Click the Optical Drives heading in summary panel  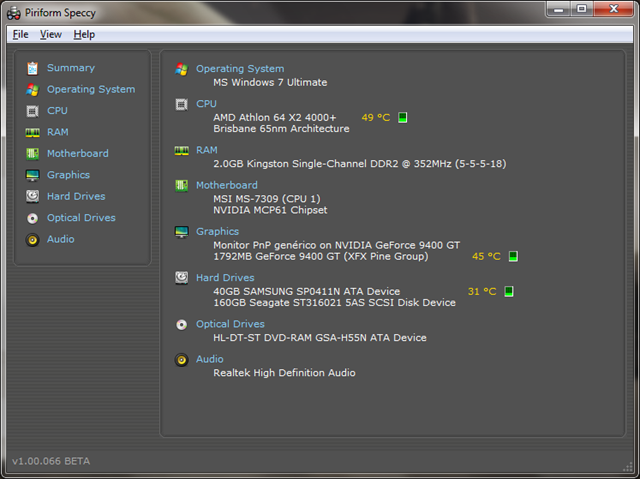230,324
